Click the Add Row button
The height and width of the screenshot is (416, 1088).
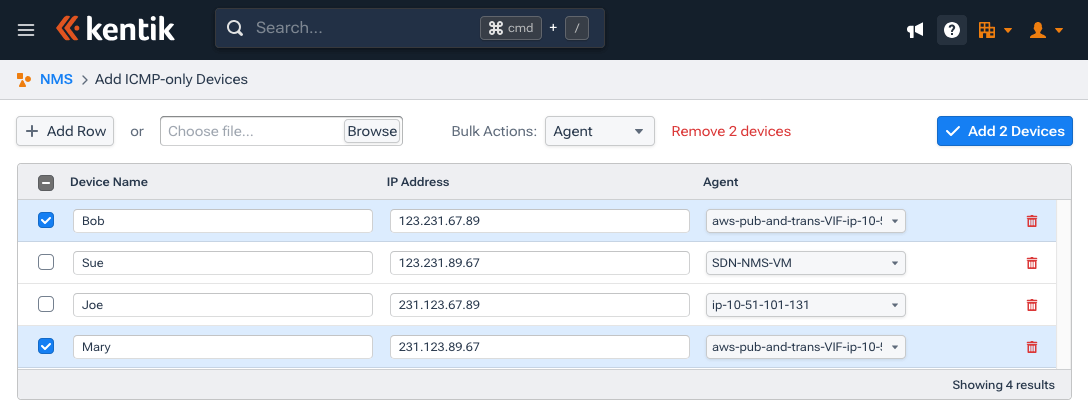(x=65, y=131)
